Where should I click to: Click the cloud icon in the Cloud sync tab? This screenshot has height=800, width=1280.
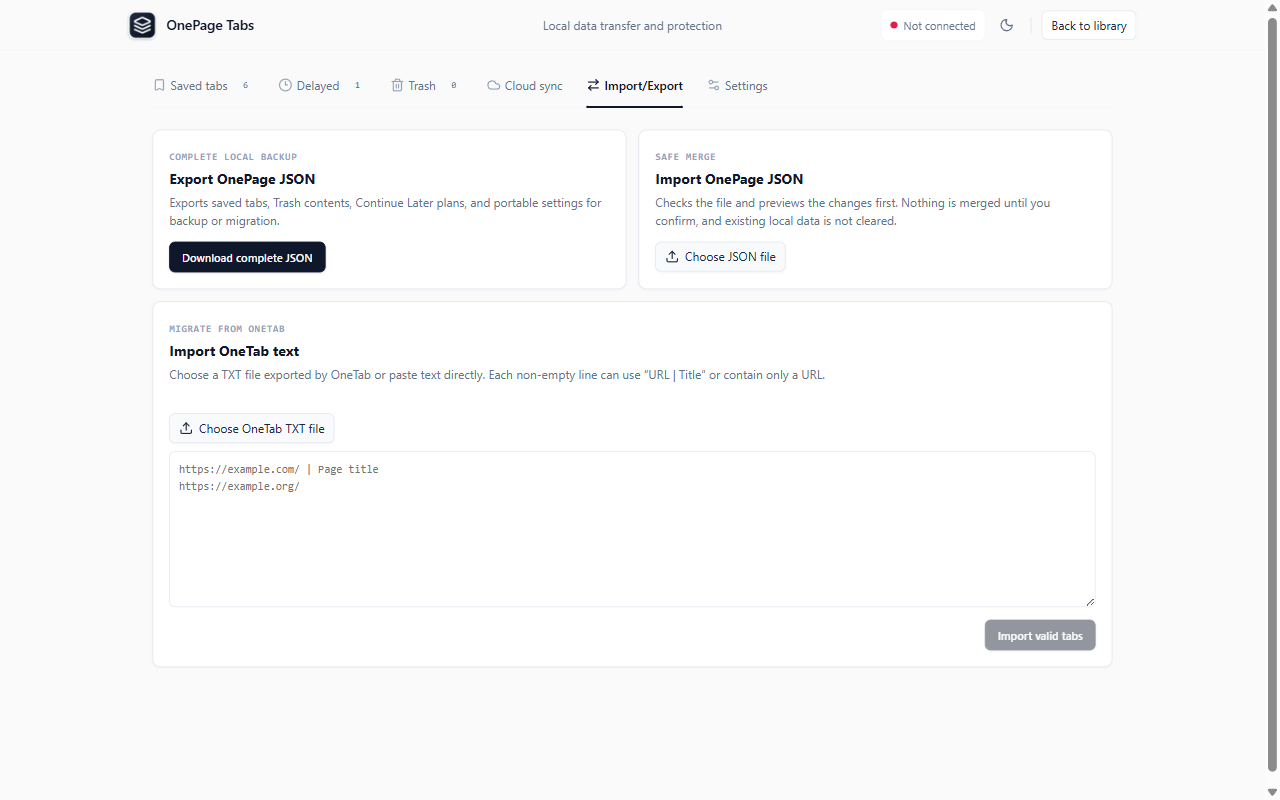click(493, 85)
